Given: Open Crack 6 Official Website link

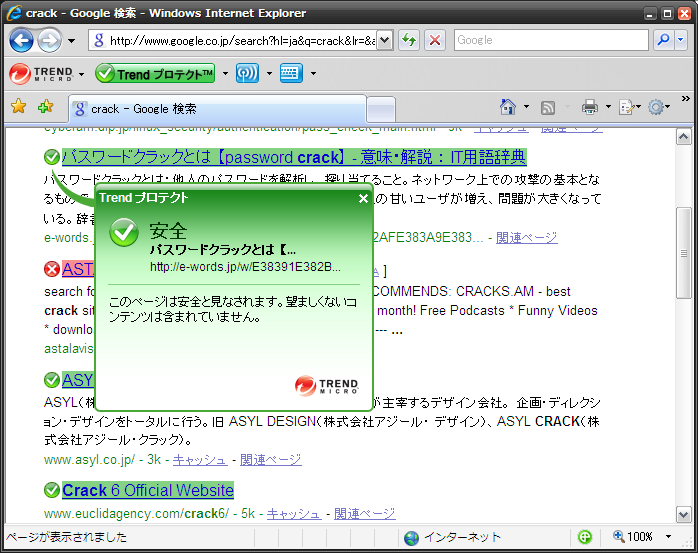Looking at the screenshot, I should click(148, 490).
